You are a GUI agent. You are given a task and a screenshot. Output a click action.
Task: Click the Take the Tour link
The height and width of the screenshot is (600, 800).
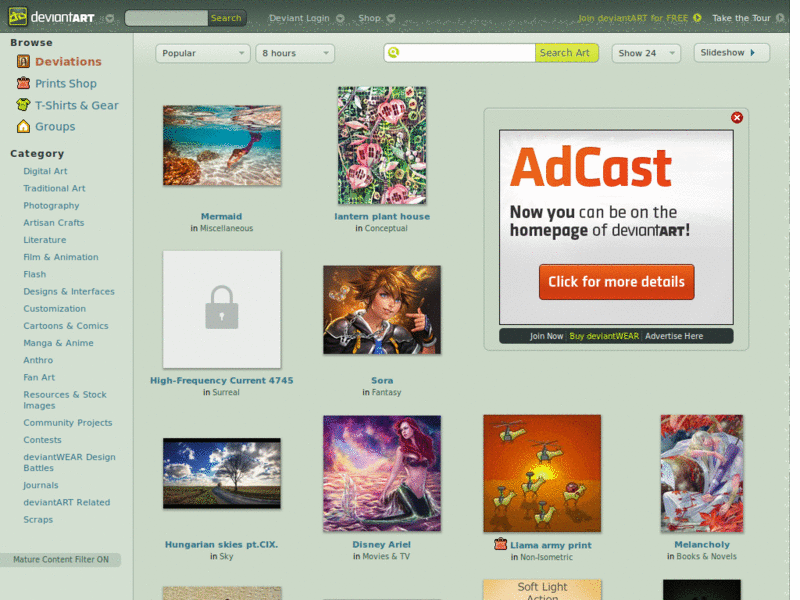[x=741, y=18]
